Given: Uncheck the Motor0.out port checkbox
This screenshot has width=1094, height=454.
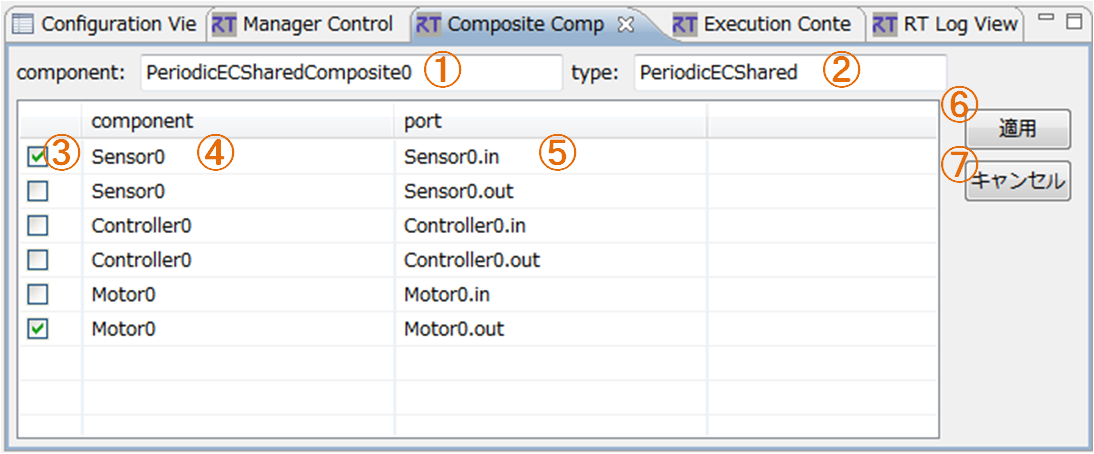Looking at the screenshot, I should pyautogui.click(x=38, y=328).
